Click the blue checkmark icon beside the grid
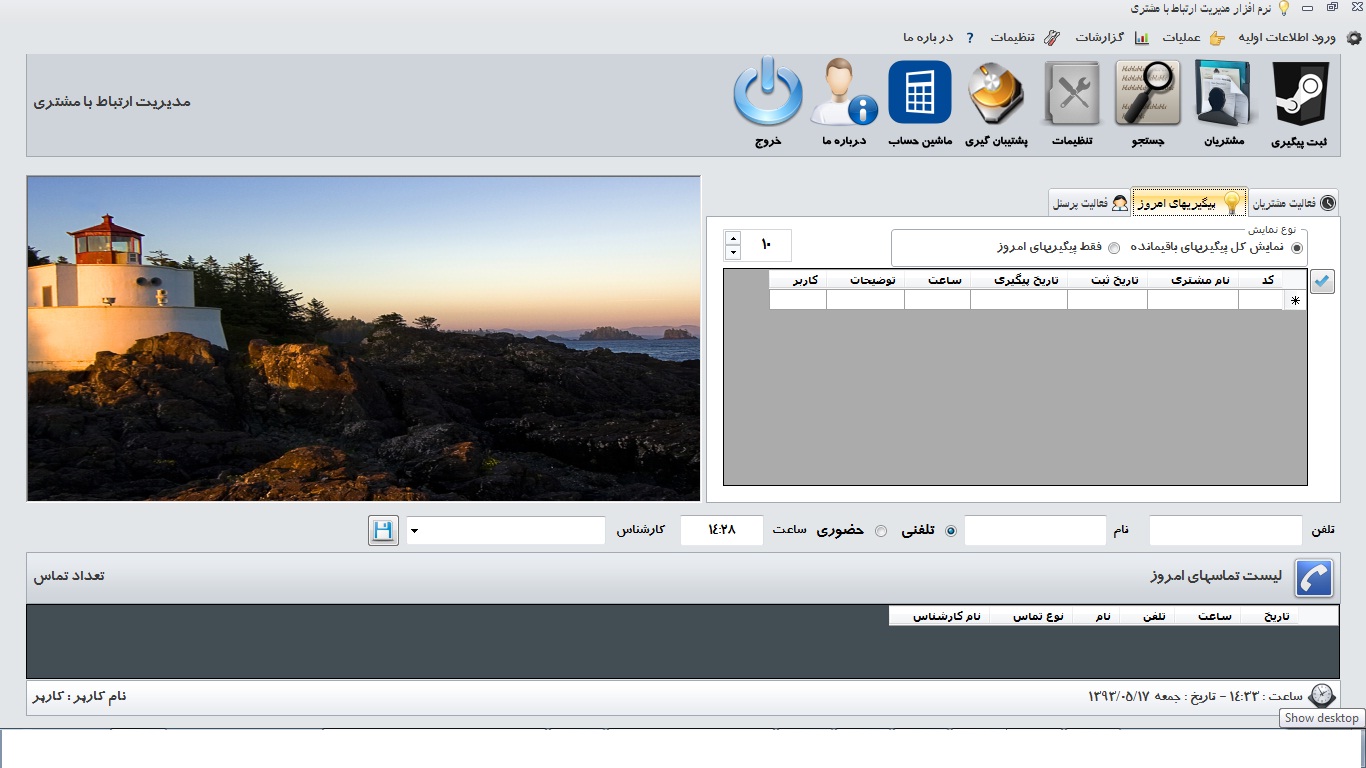The height and width of the screenshot is (768, 1366). pos(1322,282)
